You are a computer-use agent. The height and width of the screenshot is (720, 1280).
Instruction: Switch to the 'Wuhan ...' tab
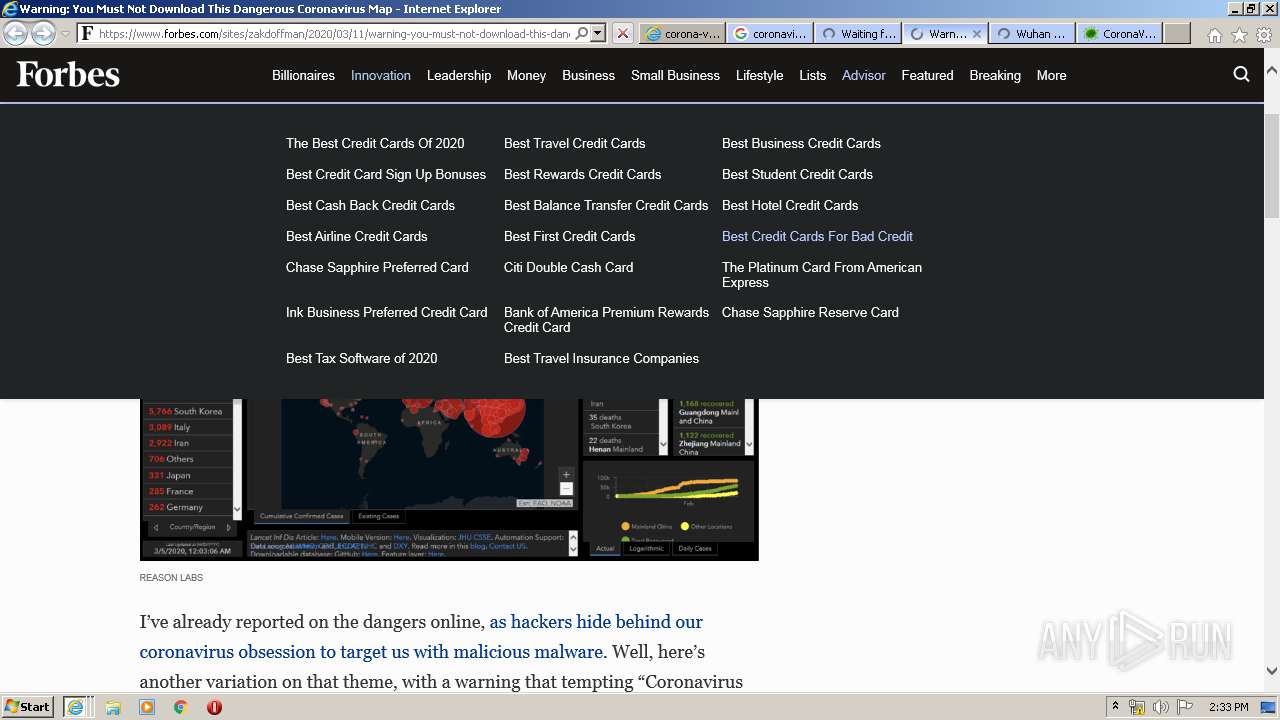[x=1032, y=33]
